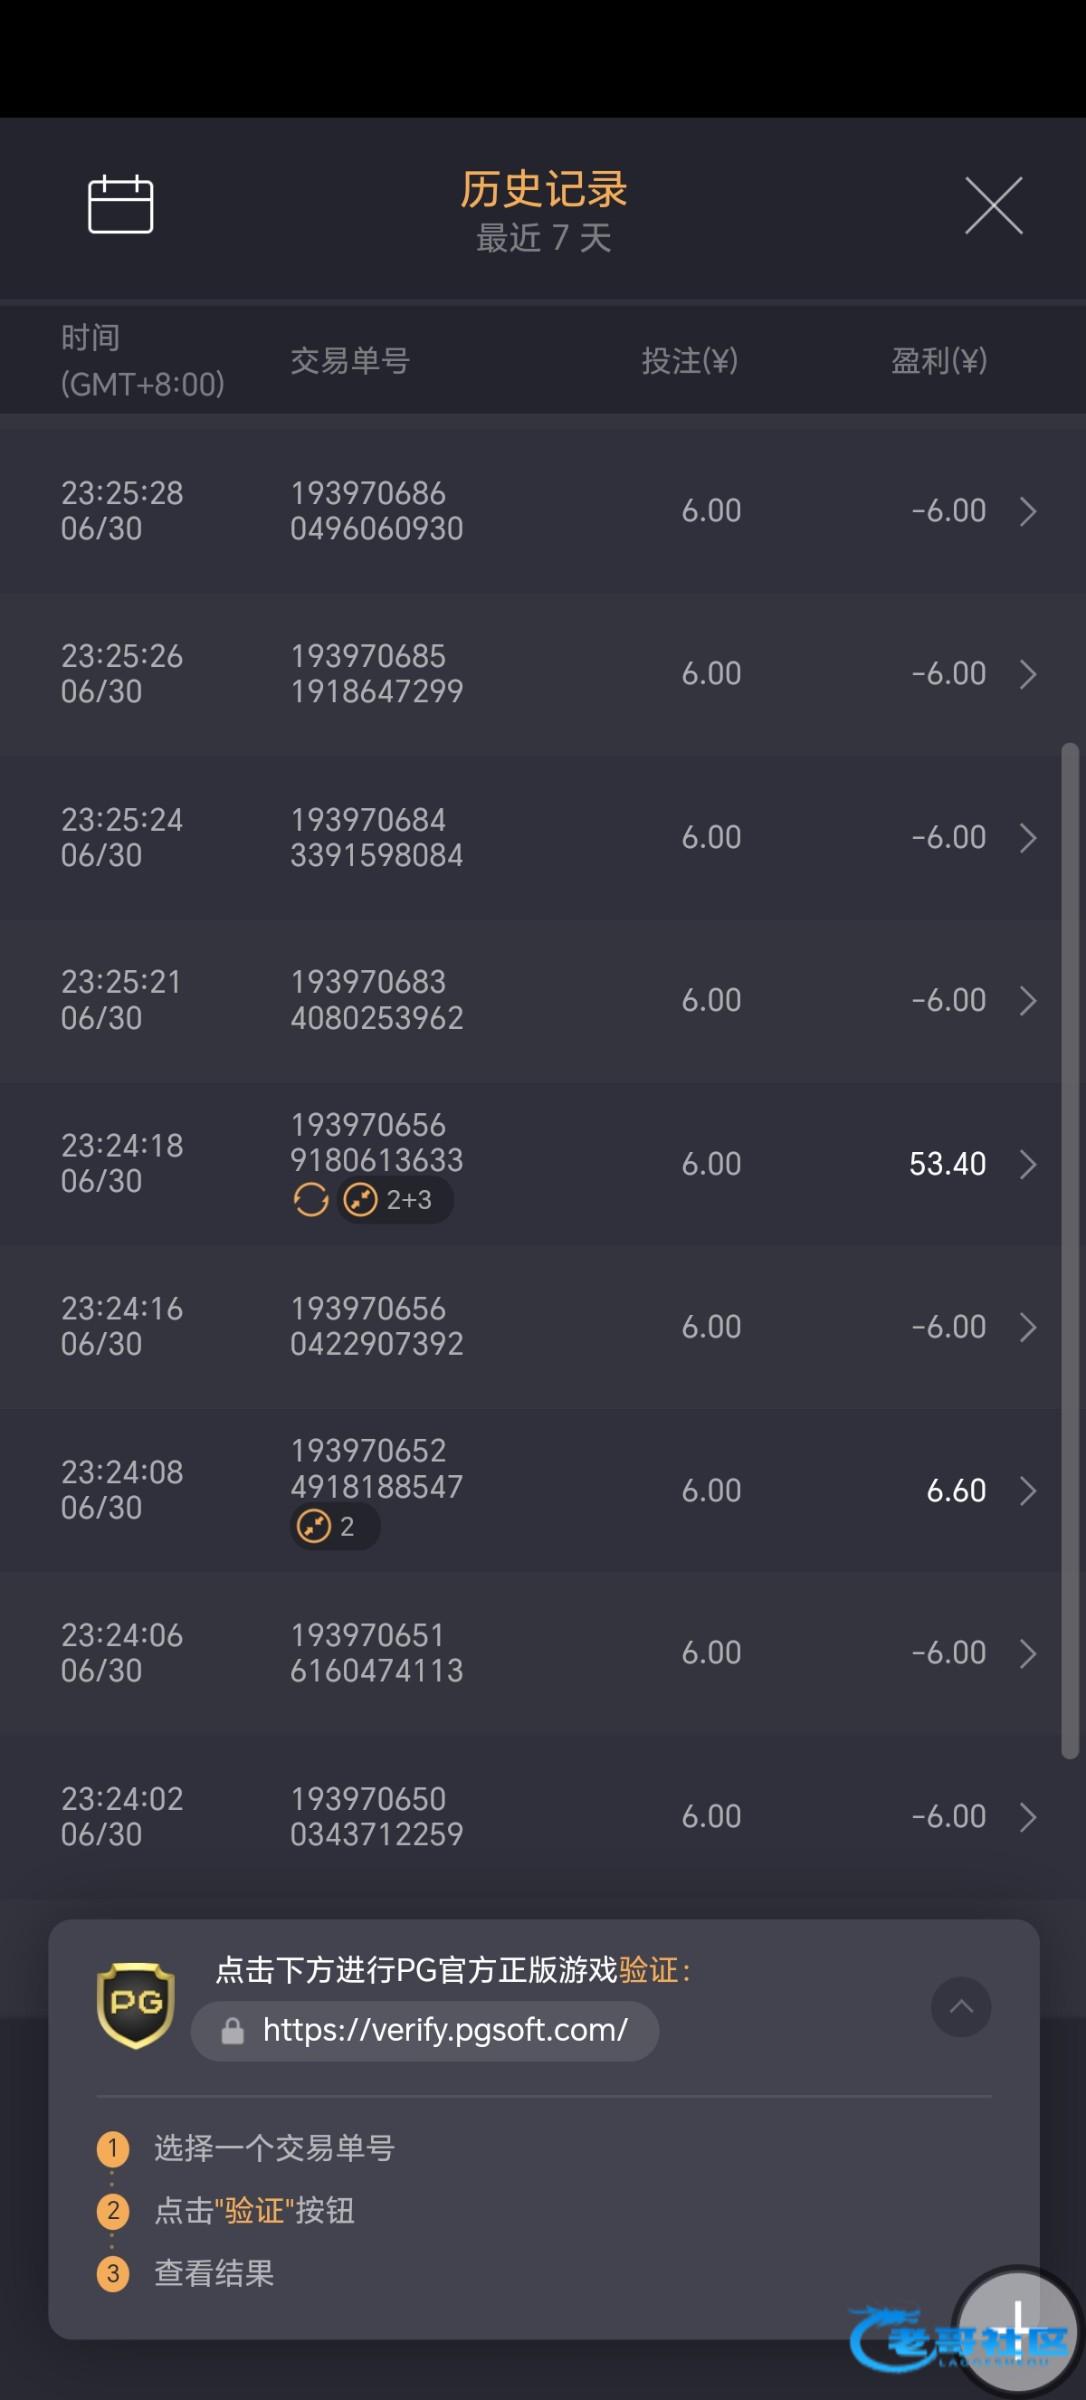
Task: Click the lock icon beside verify URL
Action: 232,2031
